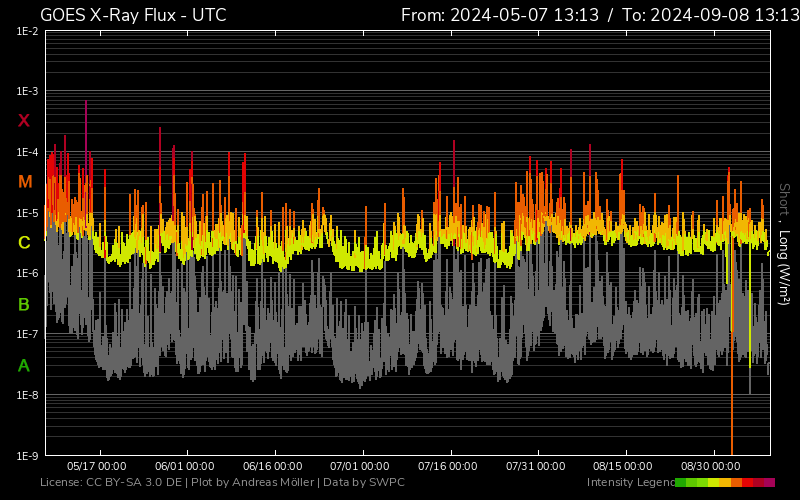Image resolution: width=800 pixels, height=500 pixels.
Task: Click the license and credits text
Action: click(222, 483)
